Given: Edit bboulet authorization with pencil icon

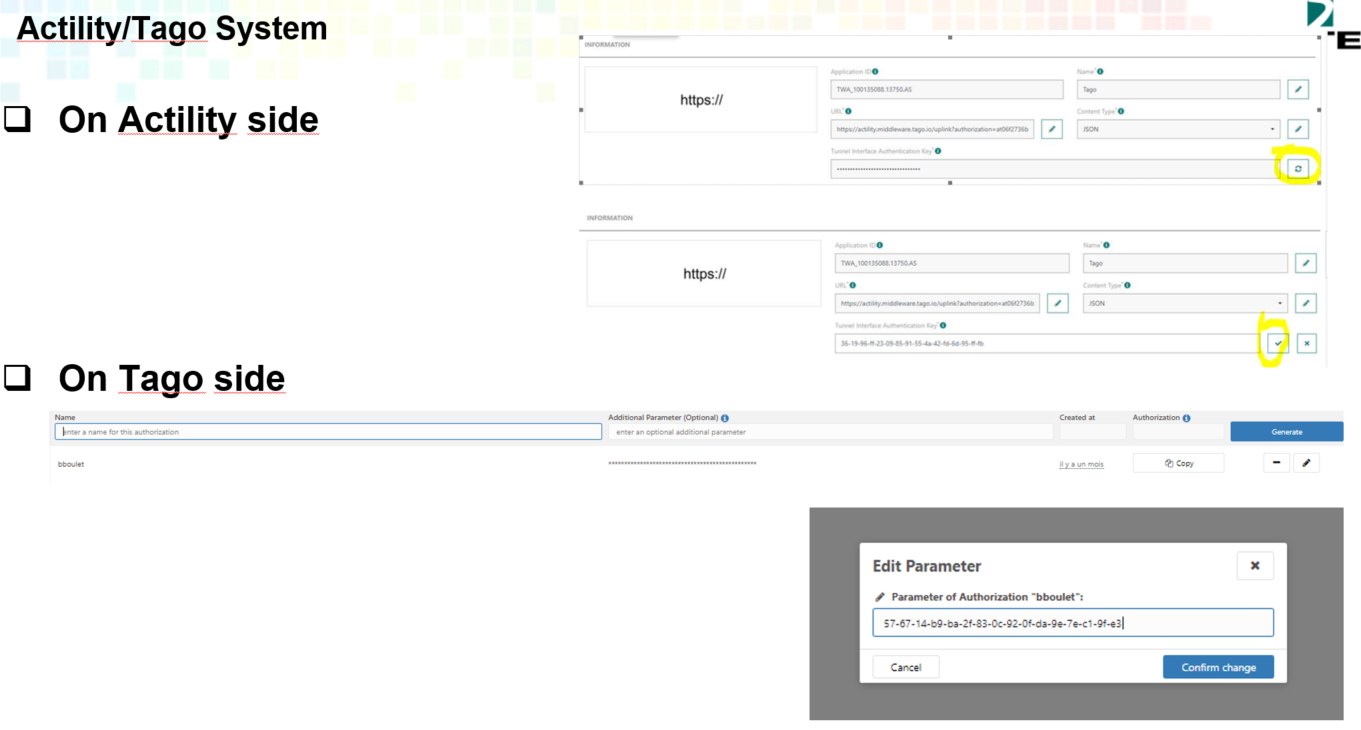Looking at the screenshot, I should [1306, 463].
